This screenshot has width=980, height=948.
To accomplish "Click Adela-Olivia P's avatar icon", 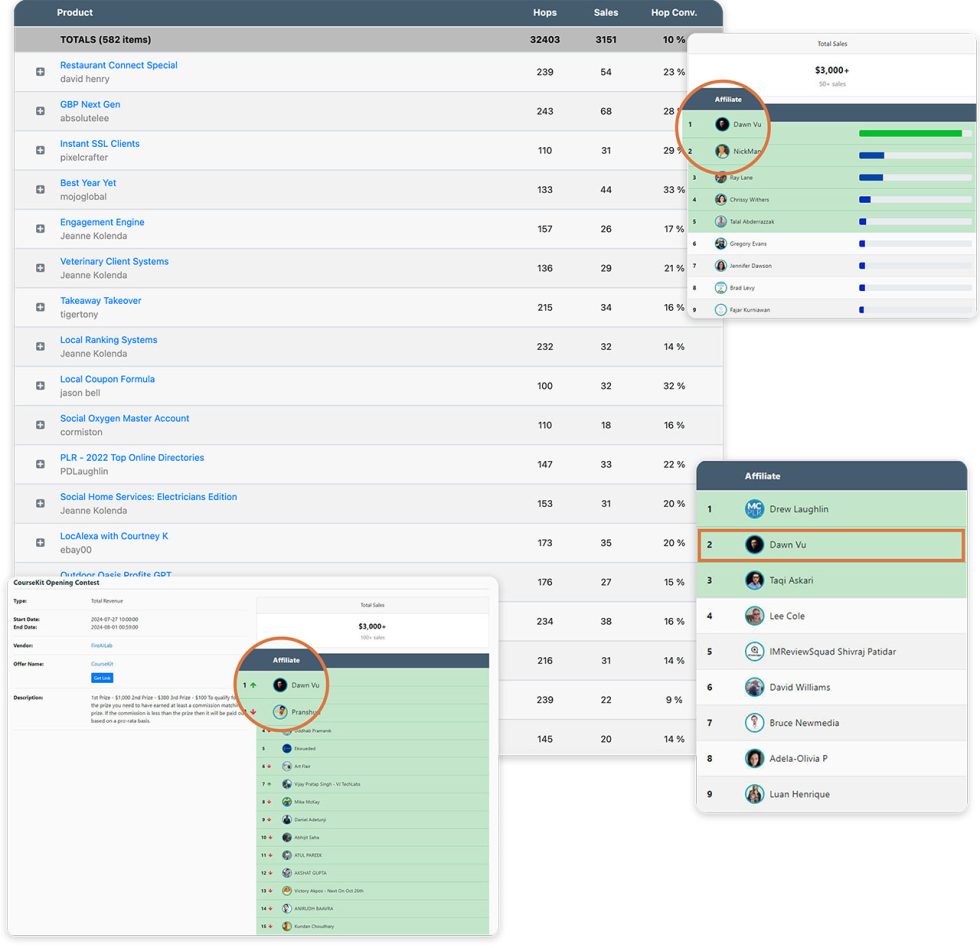I will click(x=754, y=758).
